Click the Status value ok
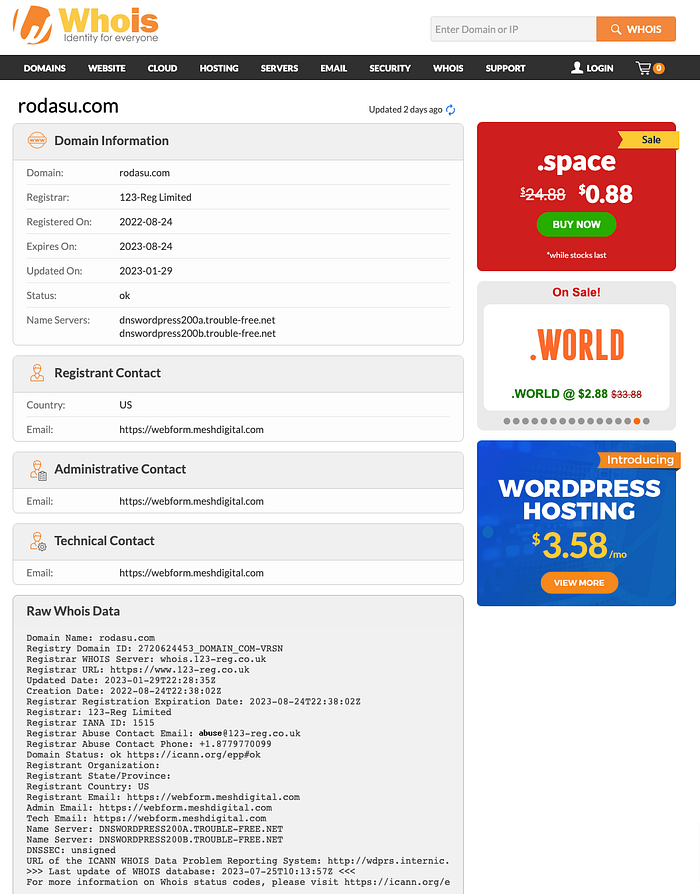700x894 pixels. 125,295
